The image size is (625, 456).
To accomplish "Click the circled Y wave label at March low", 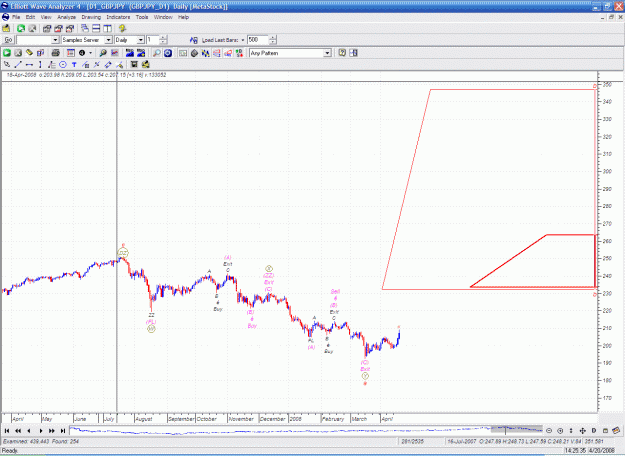I will coord(365,376).
